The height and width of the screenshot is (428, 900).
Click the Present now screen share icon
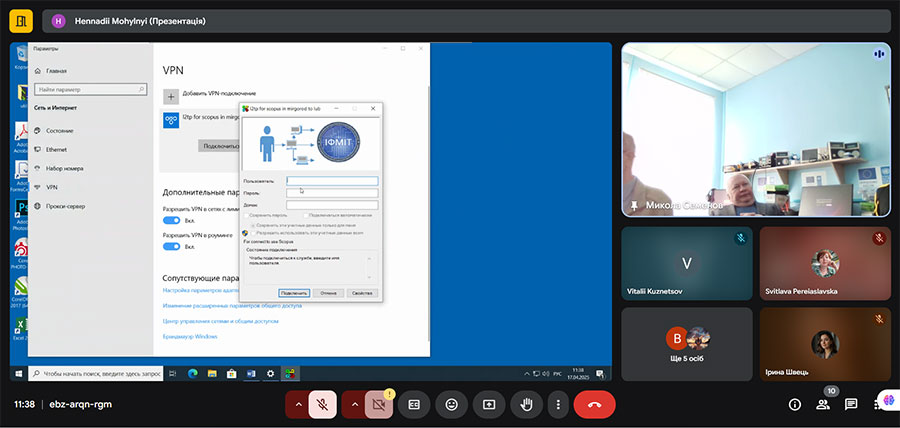click(x=489, y=404)
